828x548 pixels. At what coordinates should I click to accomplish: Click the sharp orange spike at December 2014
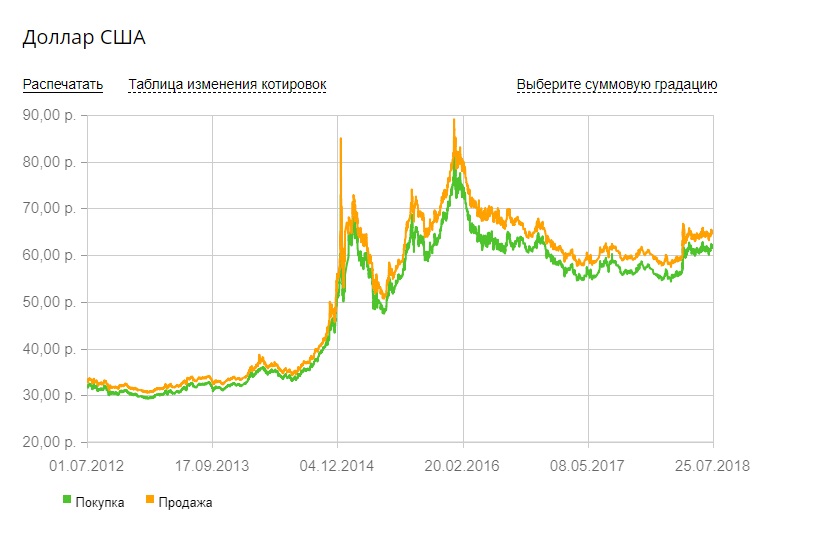click(x=341, y=140)
